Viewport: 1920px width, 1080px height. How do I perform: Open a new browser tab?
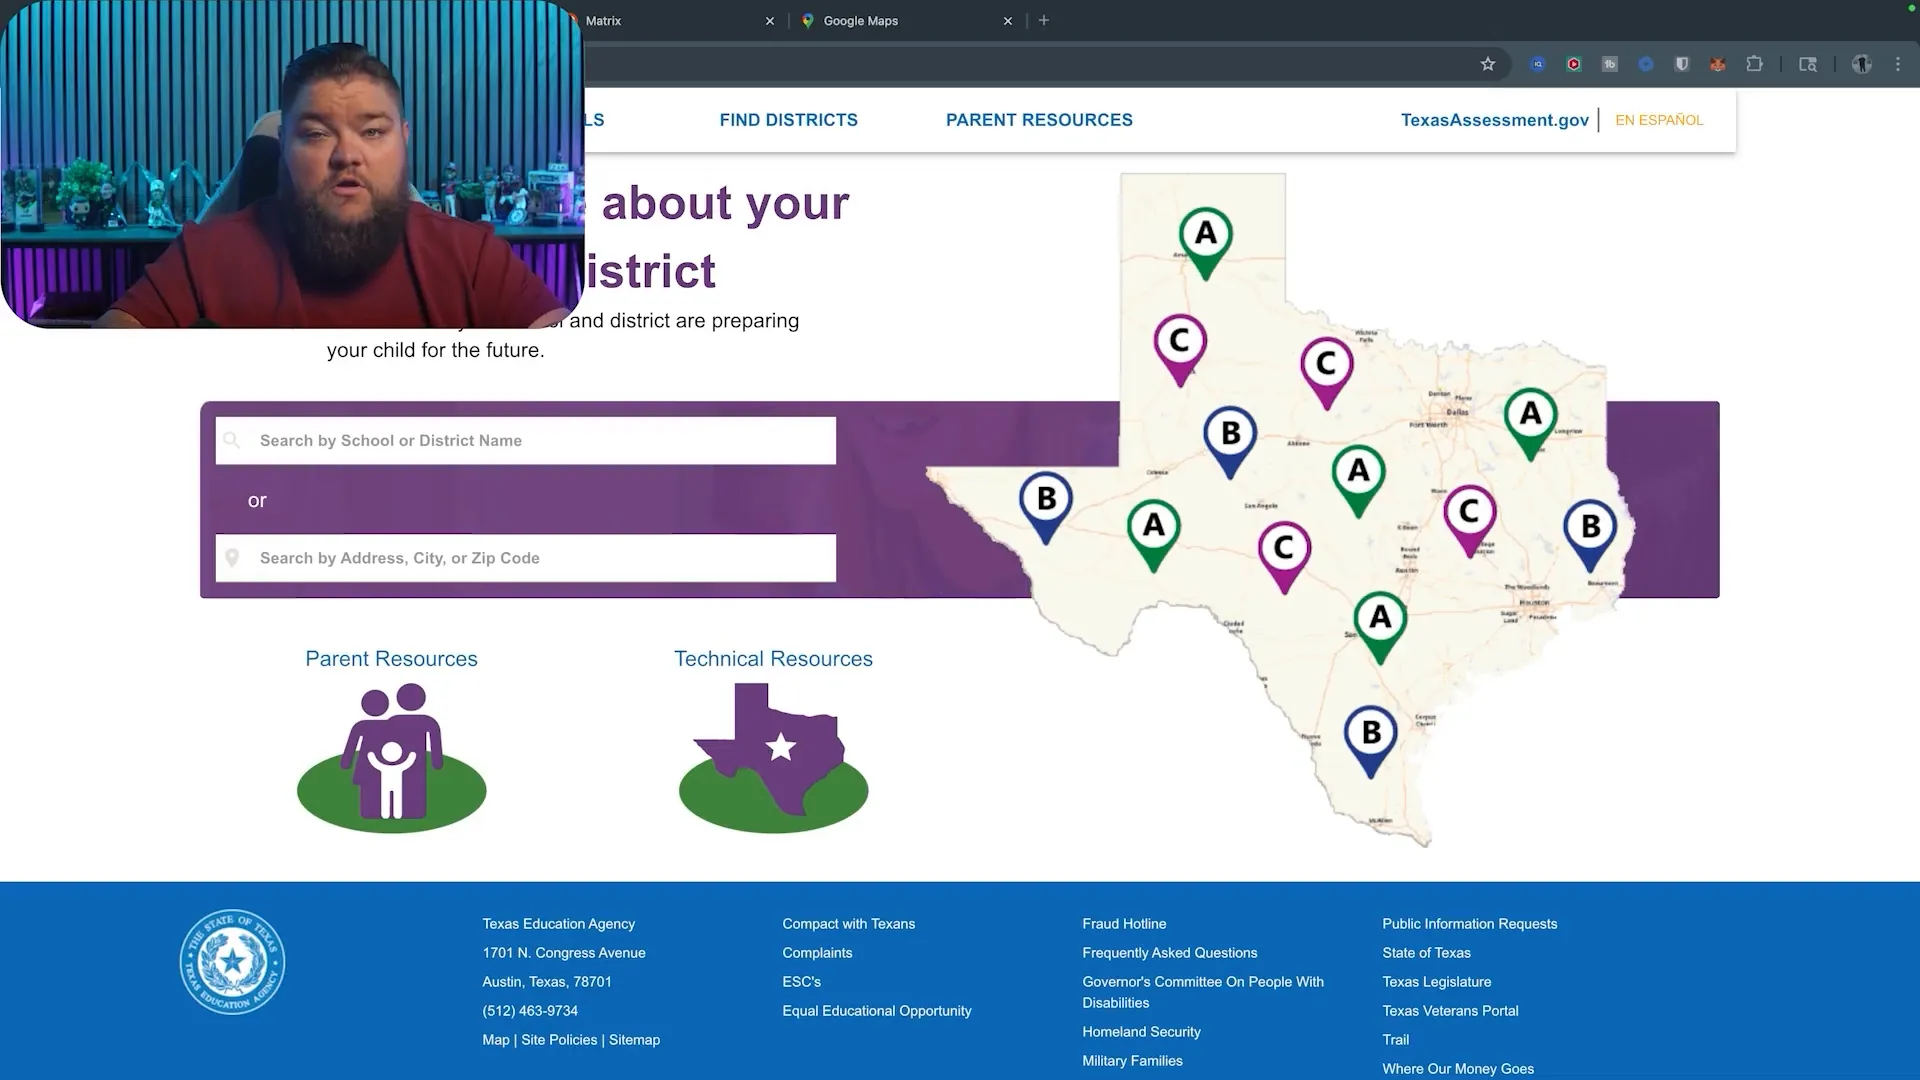coord(1044,20)
